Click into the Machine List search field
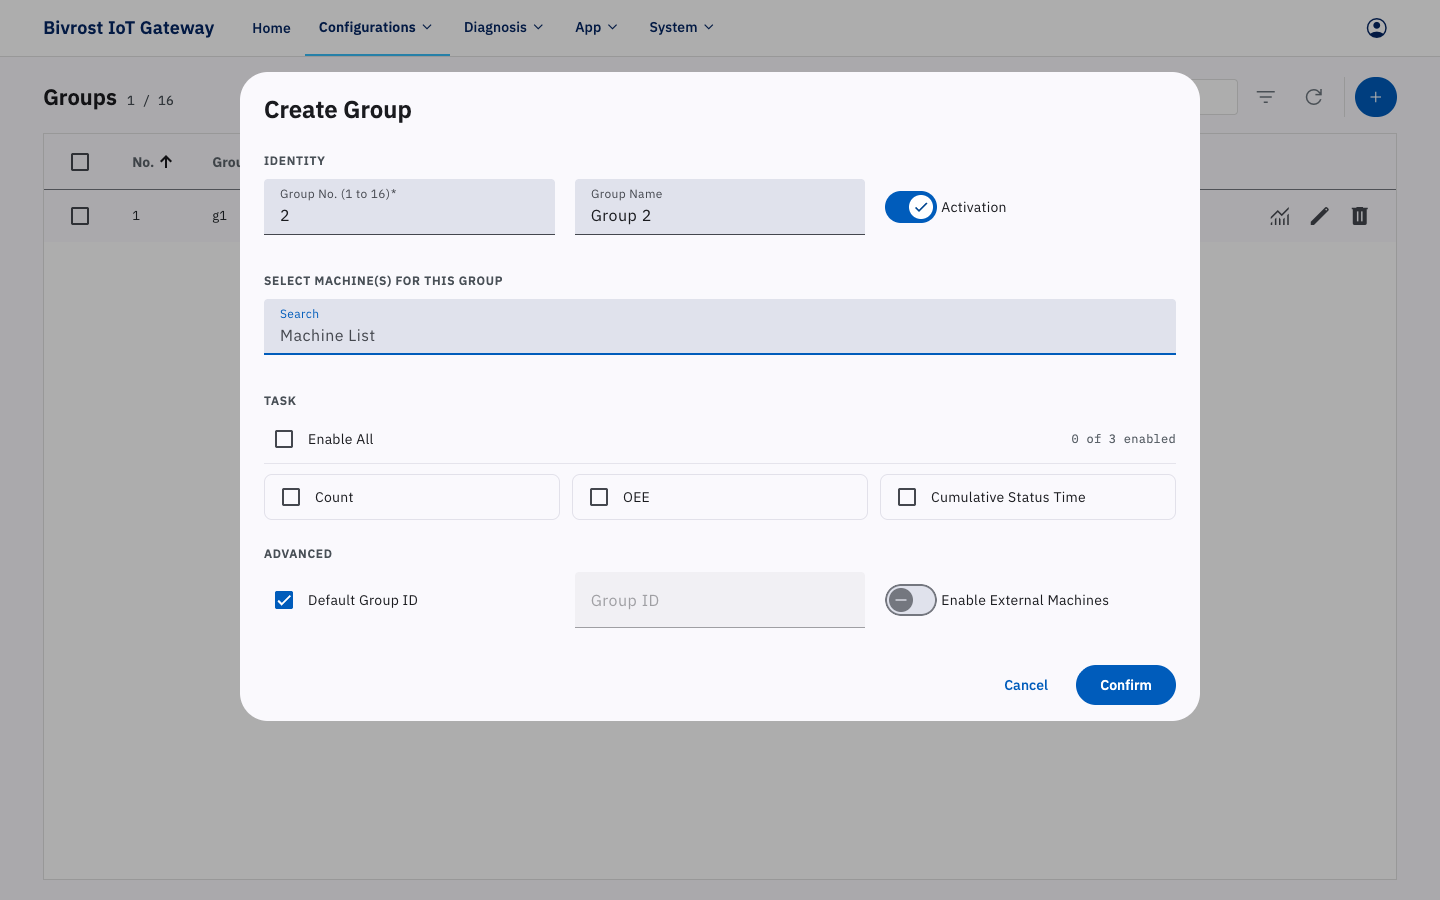1440x900 pixels. [x=720, y=327]
